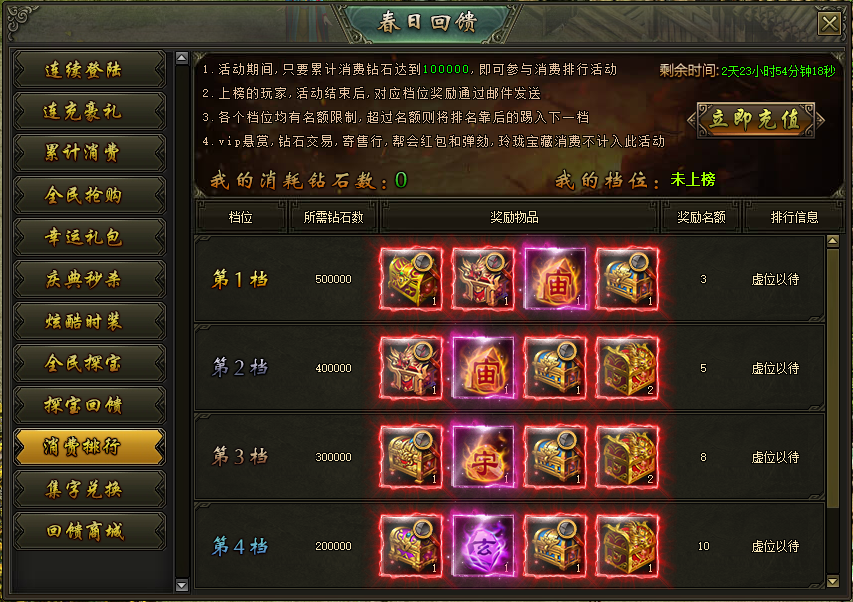Click the purple 玄 gem in tier 4
853x602 pixels.
click(x=483, y=546)
